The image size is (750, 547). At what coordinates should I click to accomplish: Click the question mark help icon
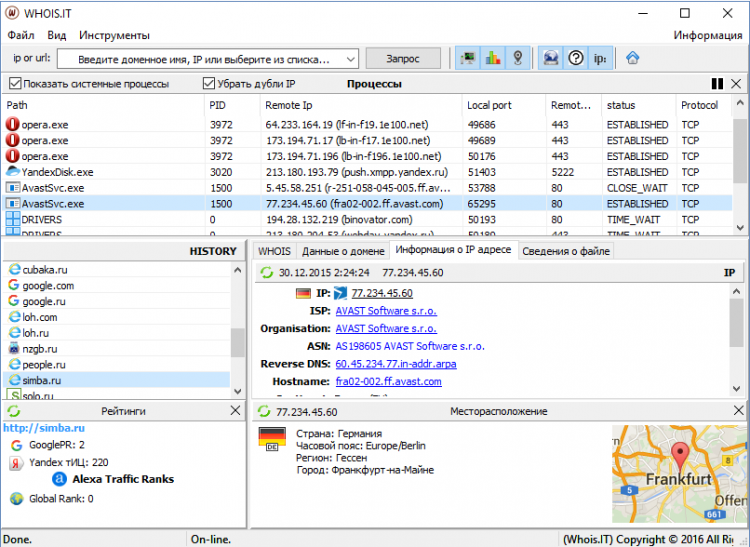(575, 58)
